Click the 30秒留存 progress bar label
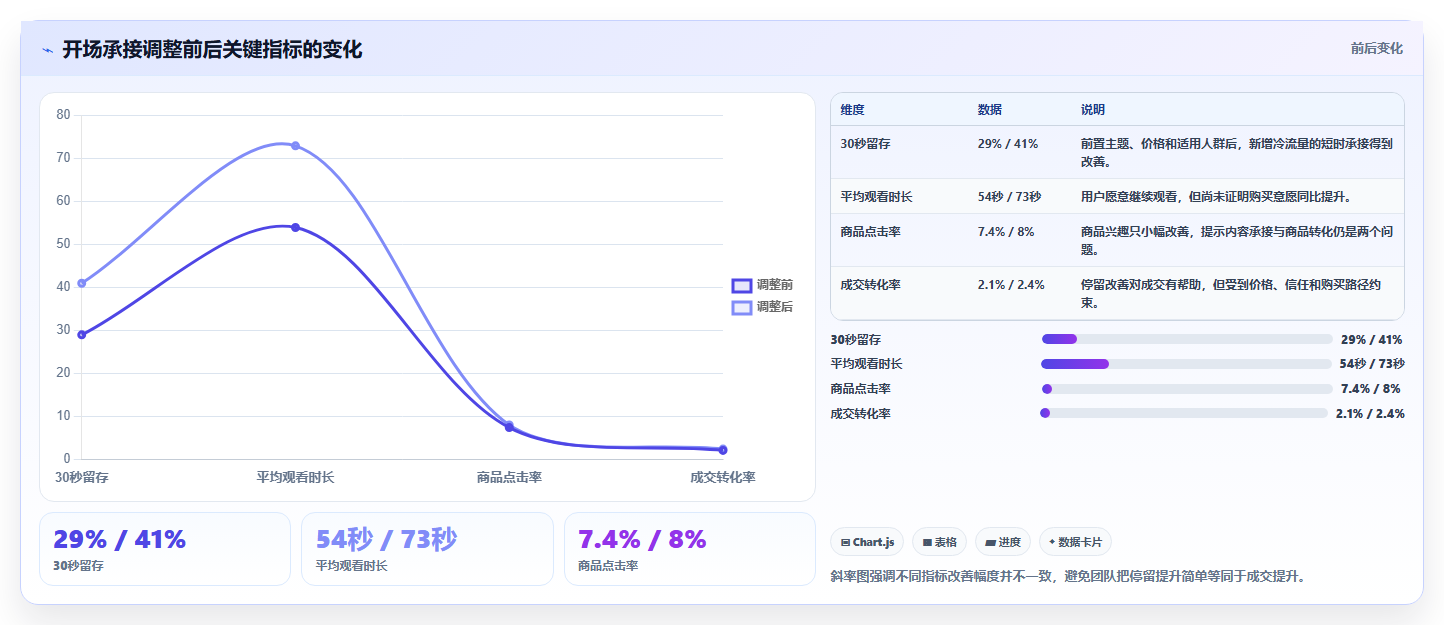 point(856,339)
